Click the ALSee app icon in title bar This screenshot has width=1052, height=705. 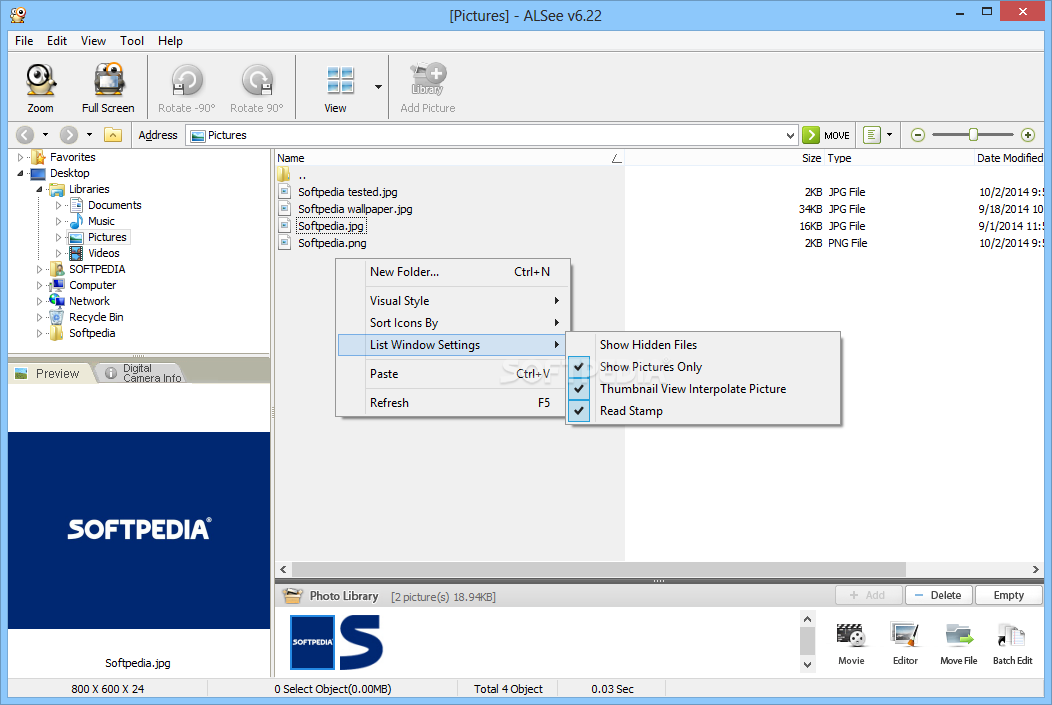(x=18, y=14)
